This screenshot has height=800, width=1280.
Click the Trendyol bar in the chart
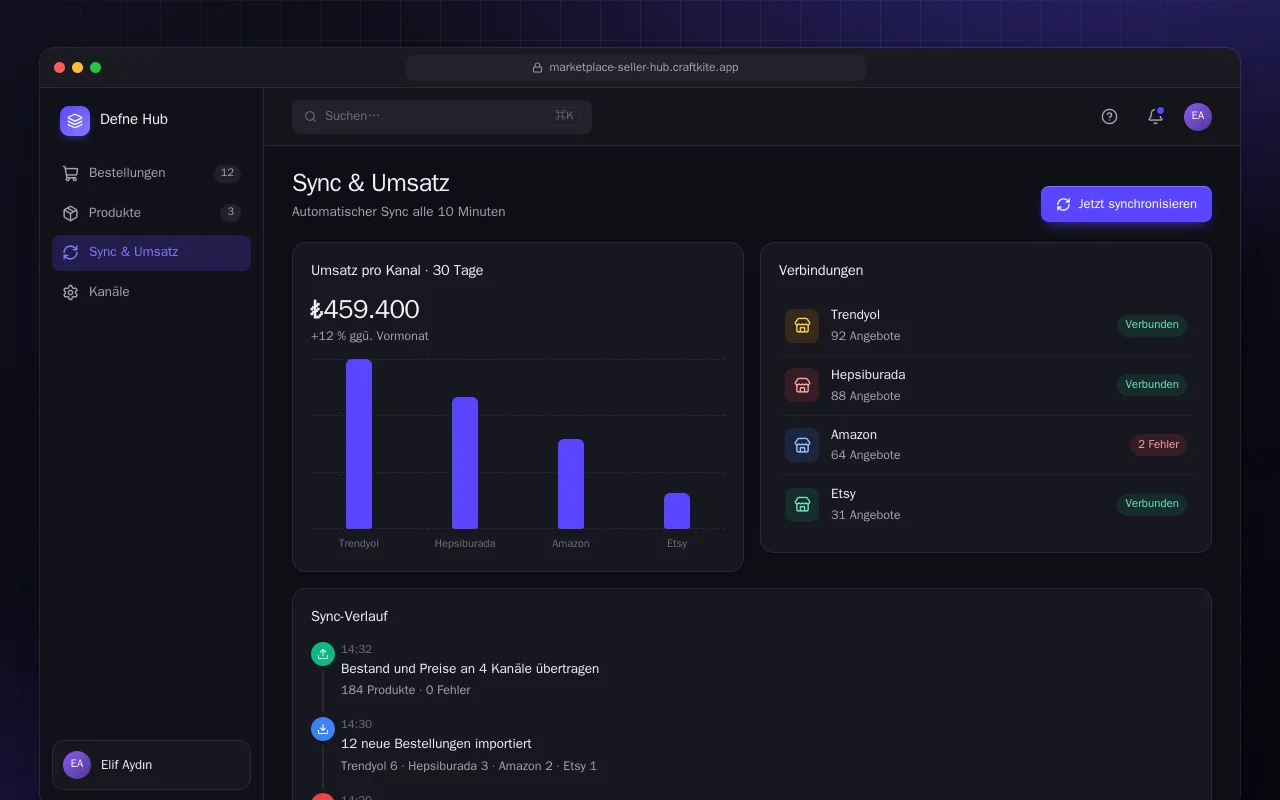tap(359, 444)
